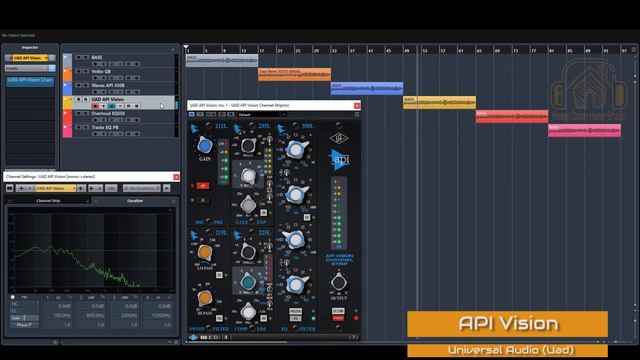Click the second 550L EQ band knob
This screenshot has width=640, height=360.
point(296,195)
